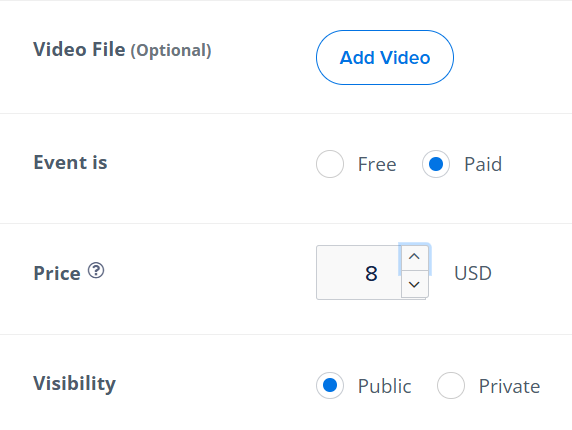Image resolution: width=572 pixels, height=430 pixels.
Task: Click the Private option text label
Action: [509, 386]
